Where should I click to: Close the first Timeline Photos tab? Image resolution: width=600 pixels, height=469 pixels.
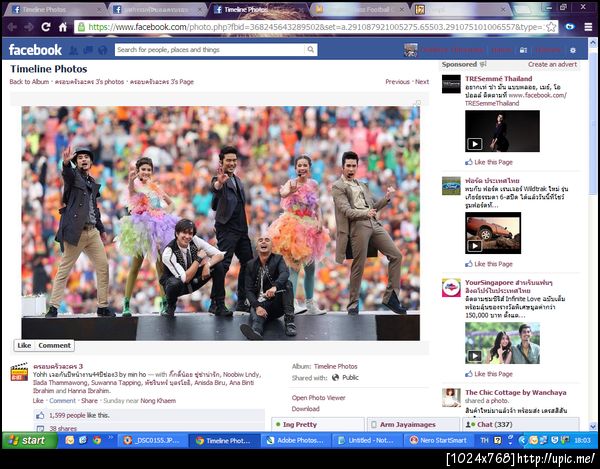pos(99,10)
